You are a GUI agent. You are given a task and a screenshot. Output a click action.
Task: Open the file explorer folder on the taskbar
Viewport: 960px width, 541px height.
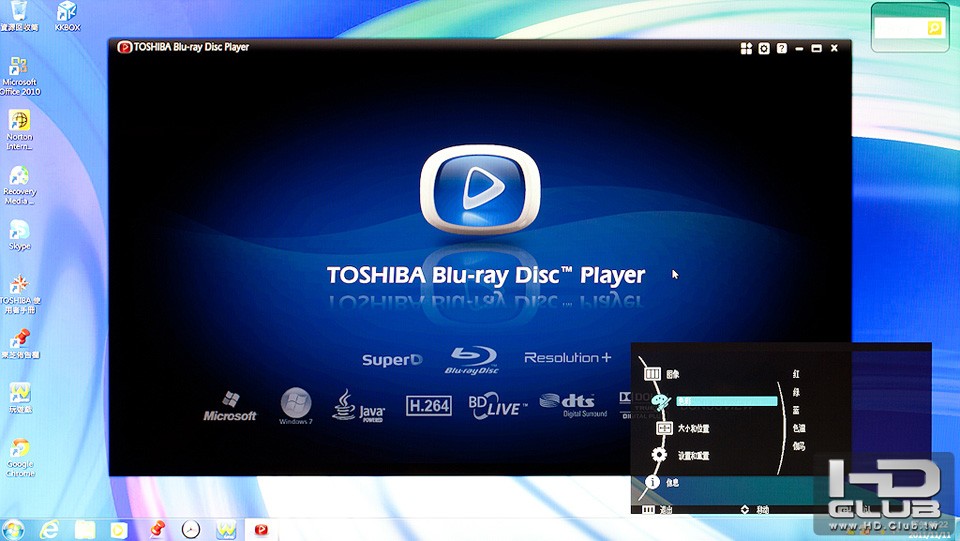point(84,529)
